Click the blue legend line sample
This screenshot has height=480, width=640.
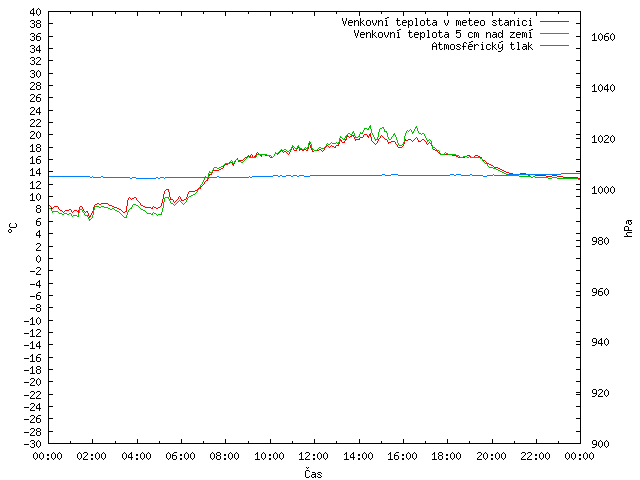click(554, 46)
